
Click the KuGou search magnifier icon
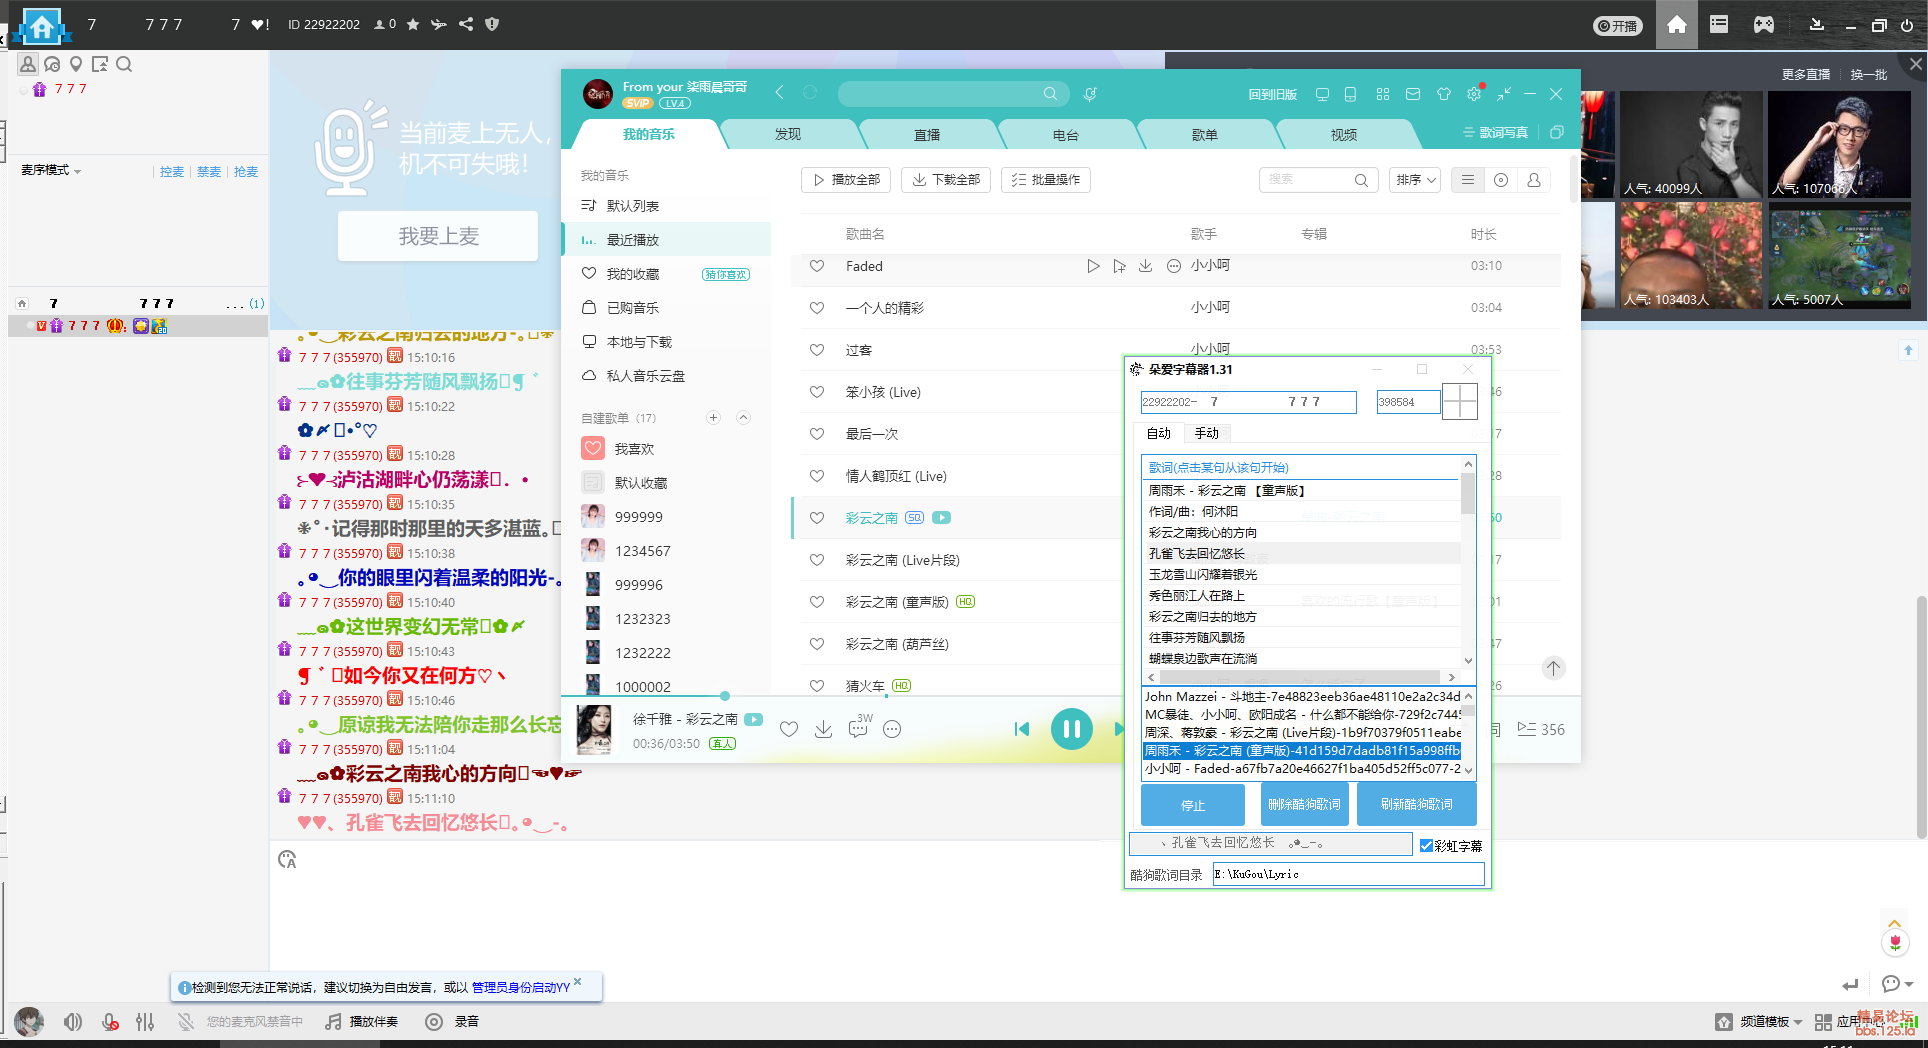(x=1050, y=93)
